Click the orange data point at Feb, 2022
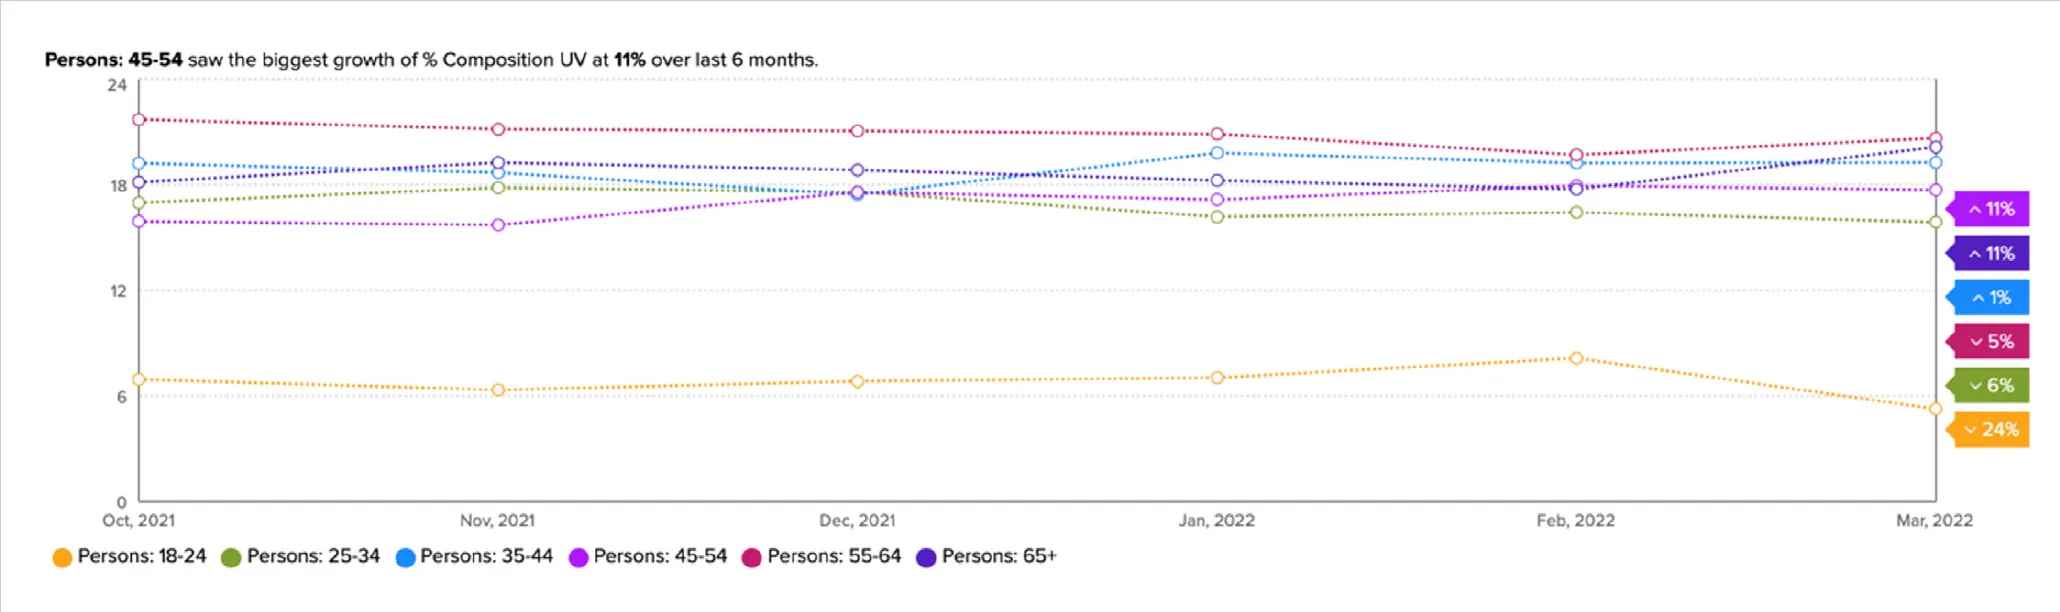This screenshot has height=612, width=2060. [x=1576, y=358]
